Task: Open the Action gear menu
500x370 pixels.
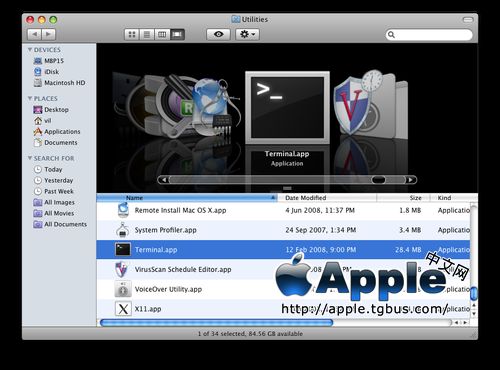Action: tap(247, 34)
